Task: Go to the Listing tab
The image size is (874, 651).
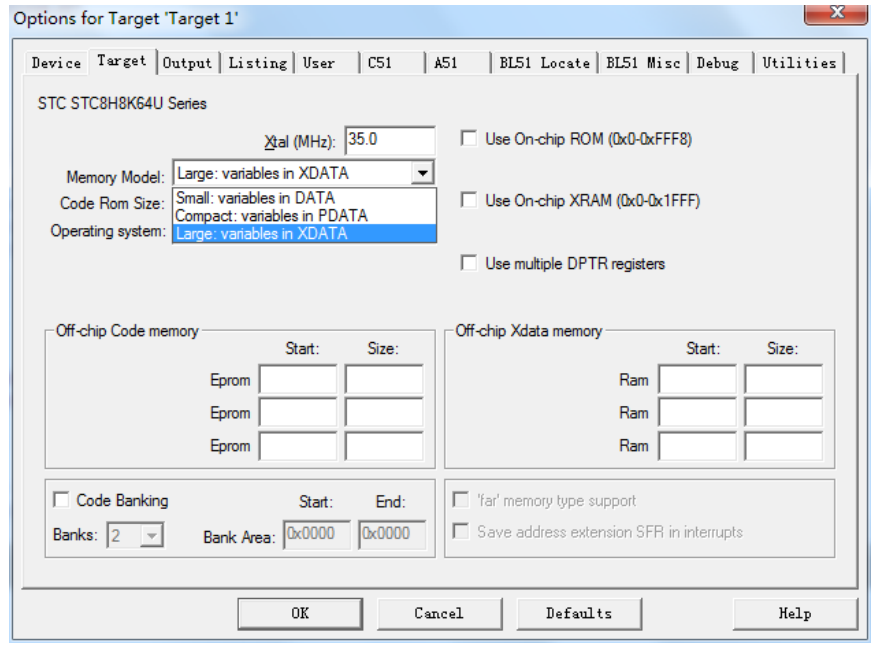Action: [258, 63]
